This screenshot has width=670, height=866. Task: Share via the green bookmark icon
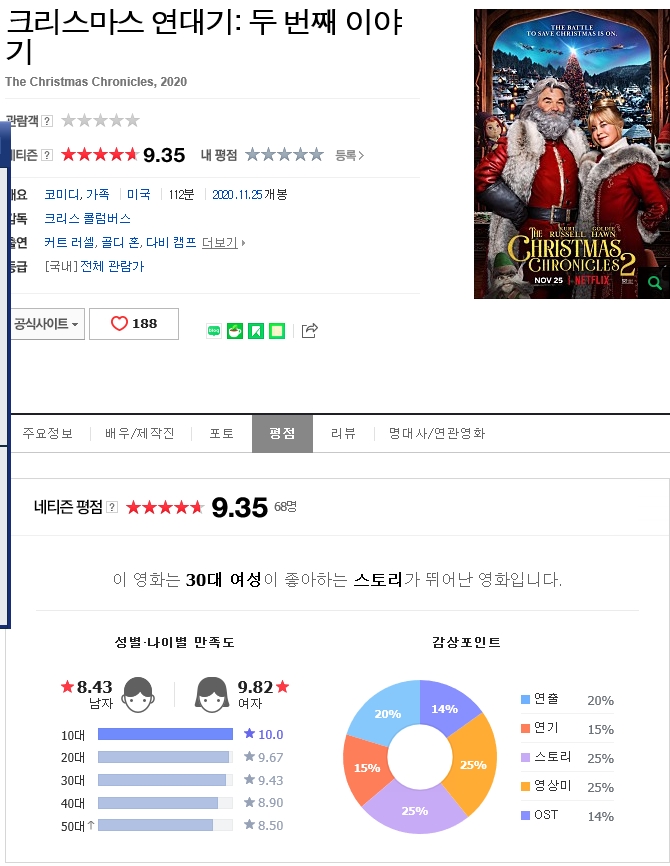(256, 331)
